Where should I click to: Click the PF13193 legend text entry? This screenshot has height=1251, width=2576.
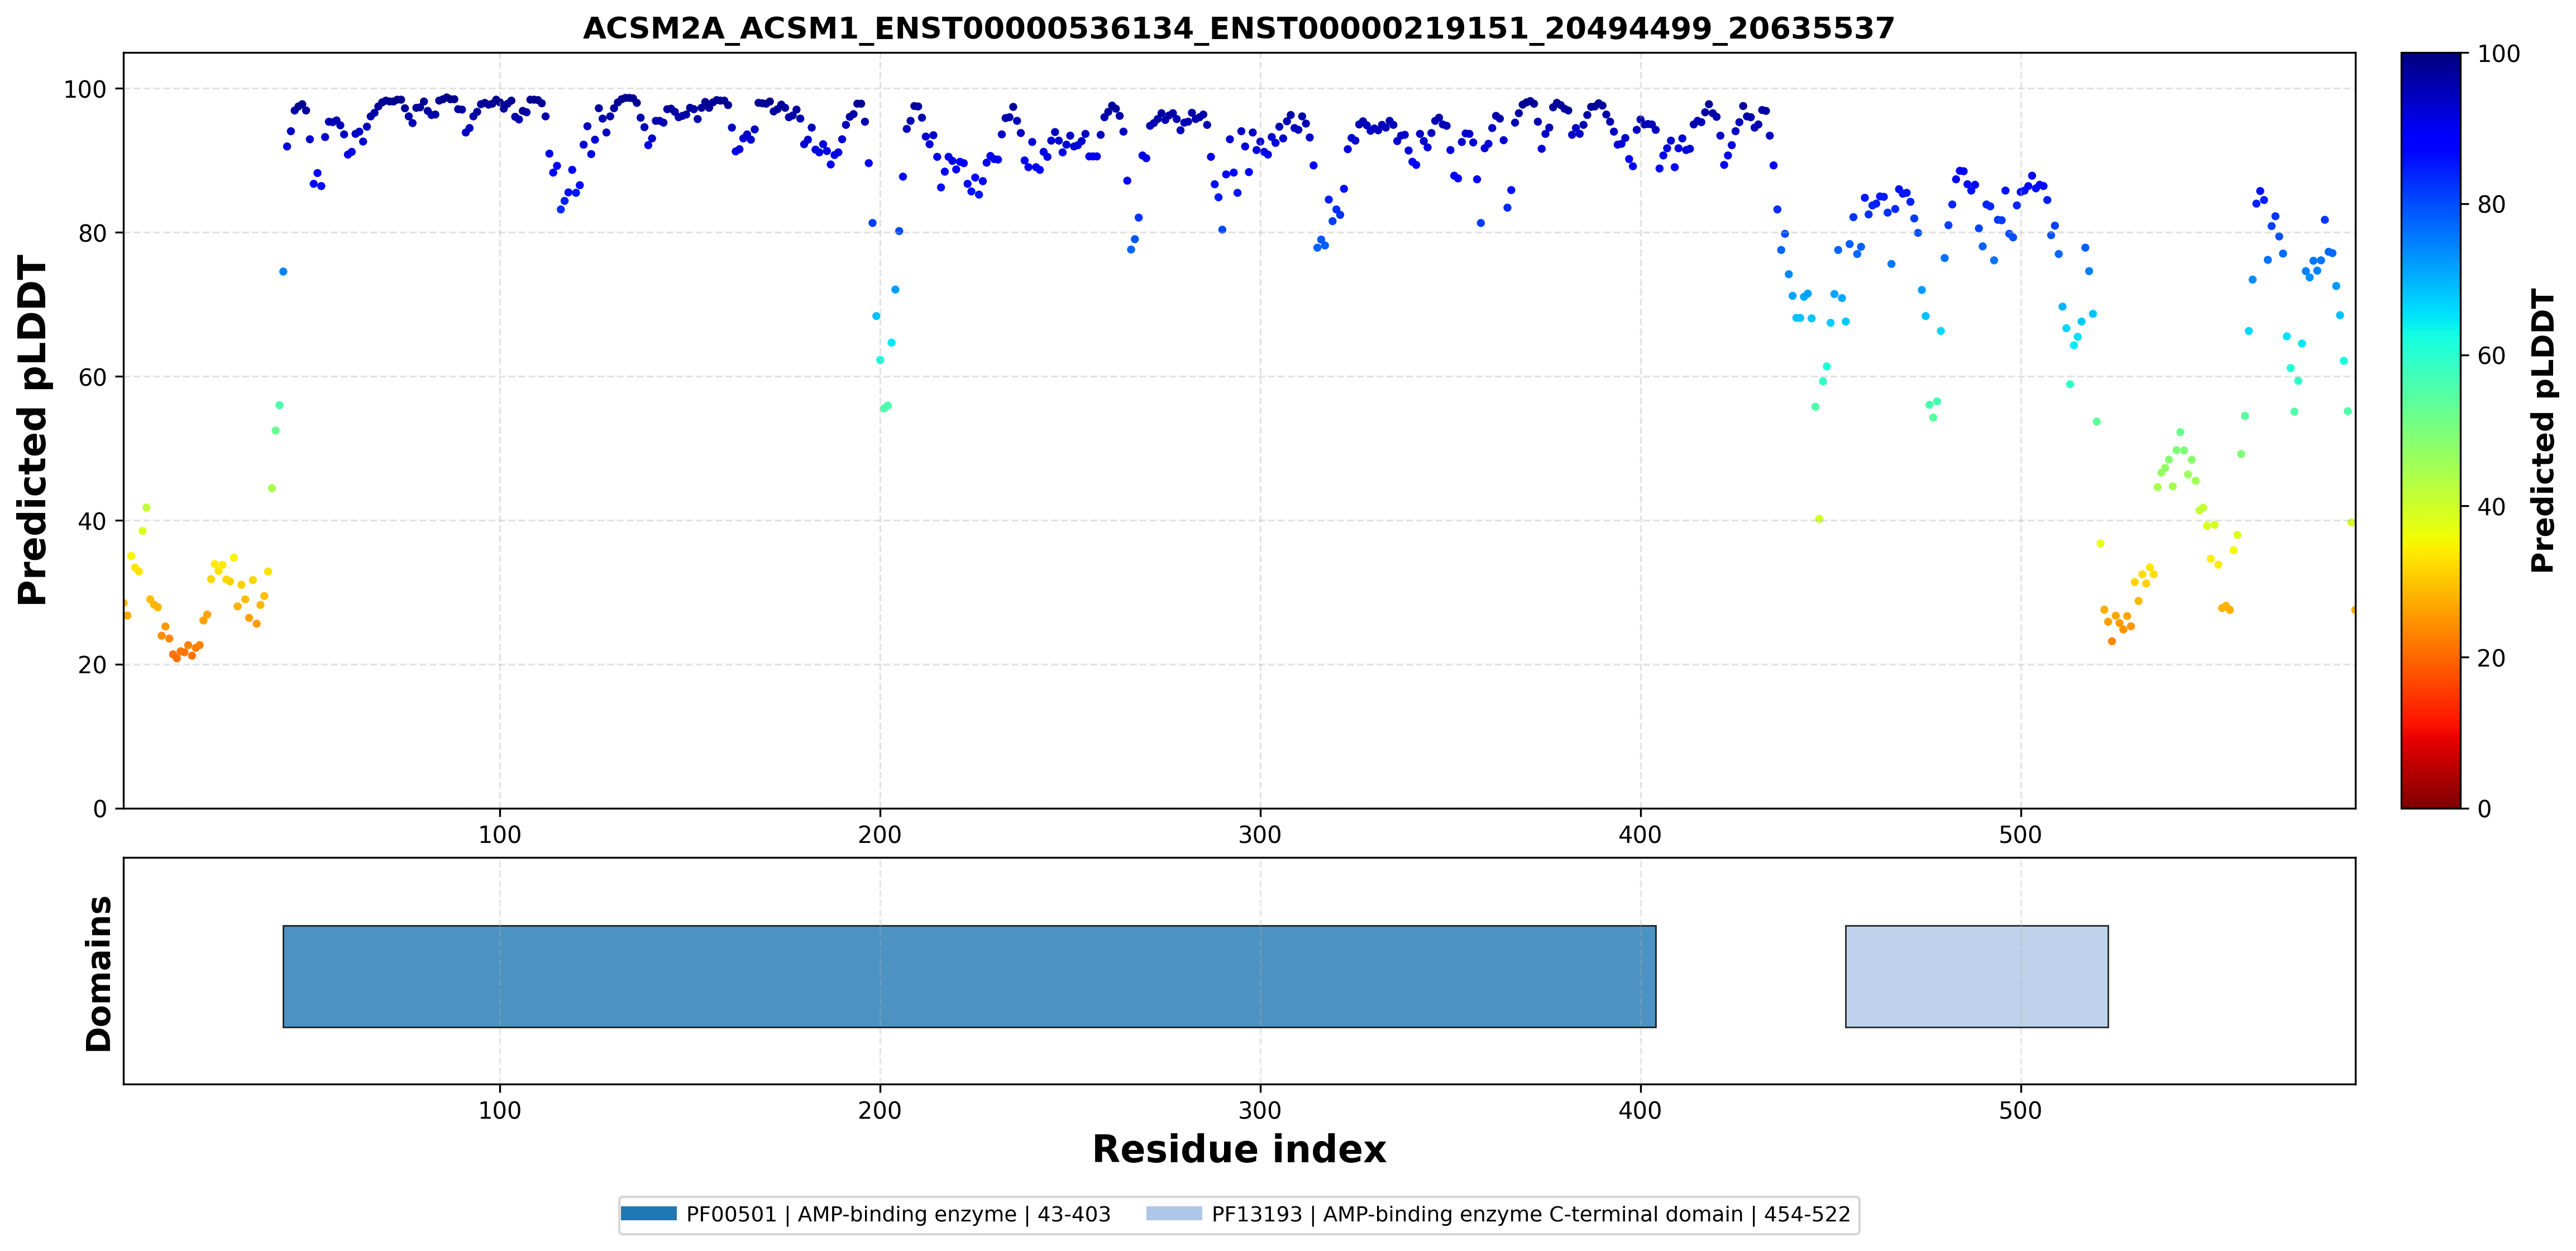coord(1531,1214)
